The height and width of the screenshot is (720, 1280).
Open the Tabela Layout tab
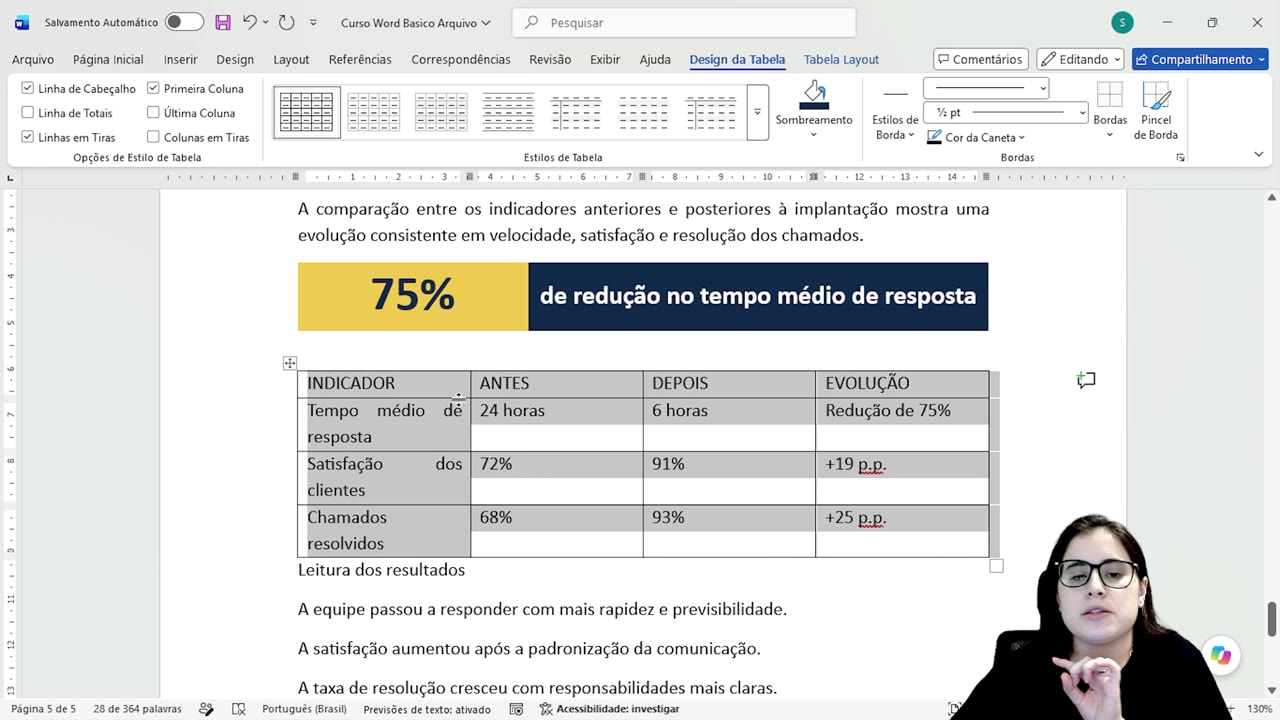click(x=841, y=59)
